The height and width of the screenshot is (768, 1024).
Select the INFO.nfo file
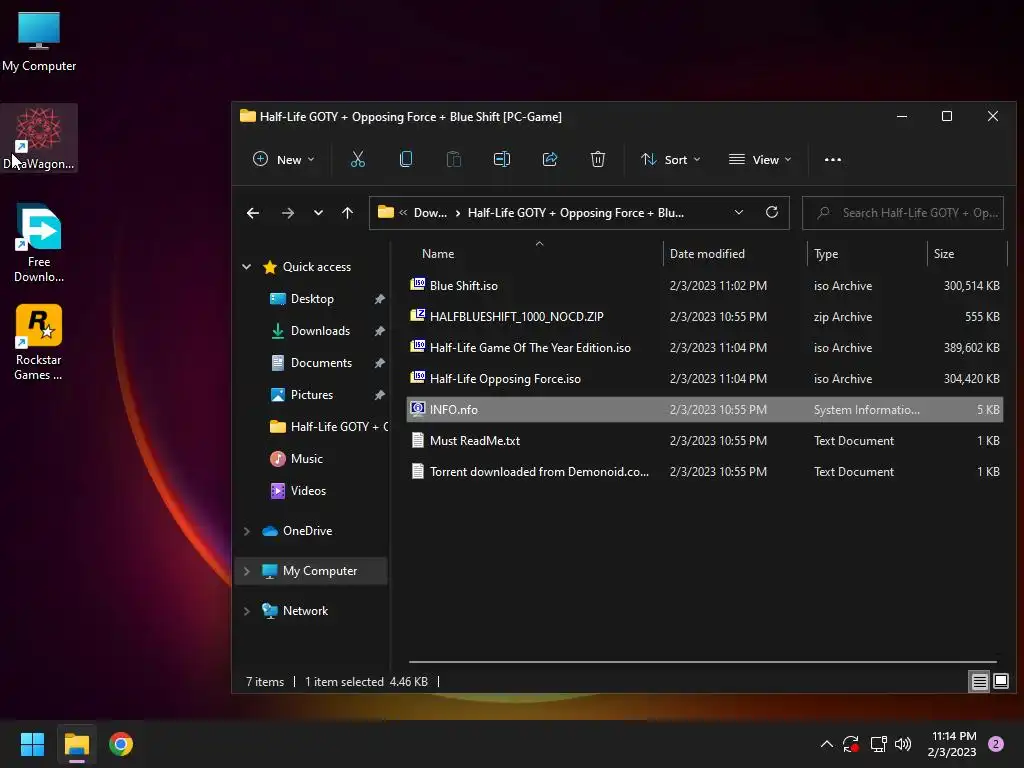click(705, 409)
